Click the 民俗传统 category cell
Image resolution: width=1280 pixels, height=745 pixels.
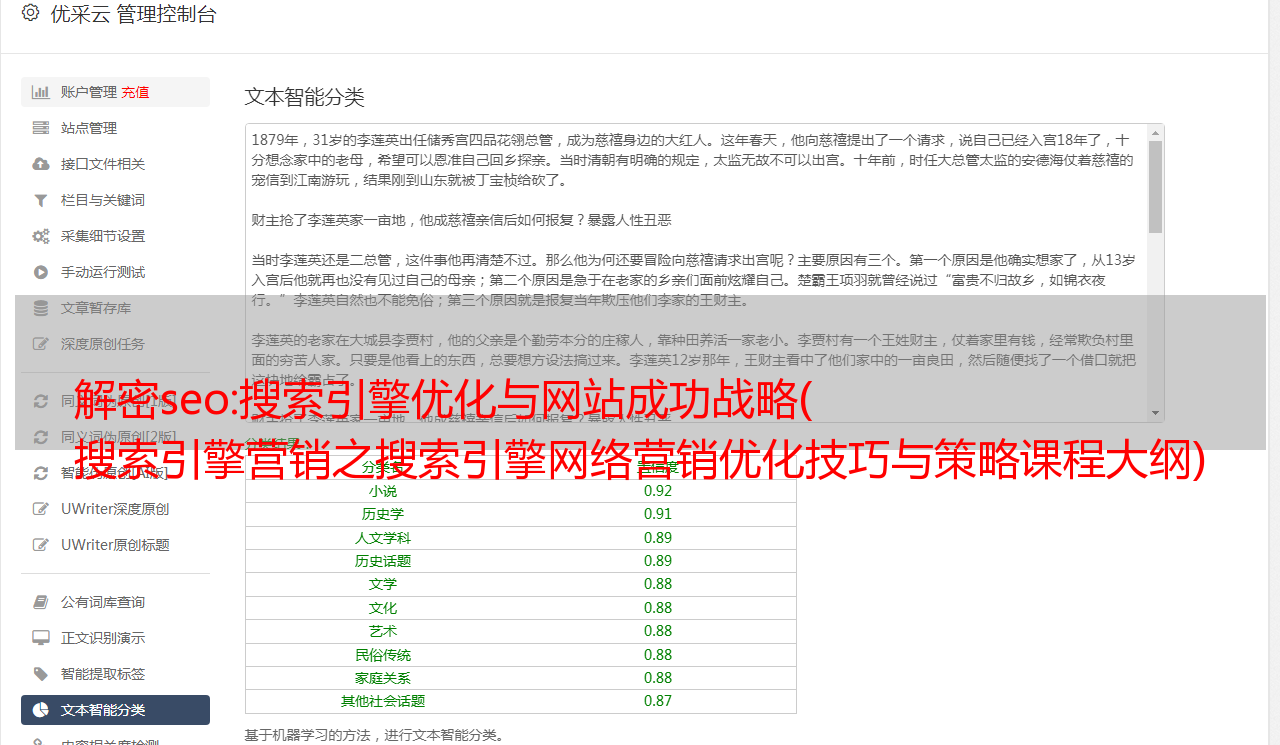[383, 655]
